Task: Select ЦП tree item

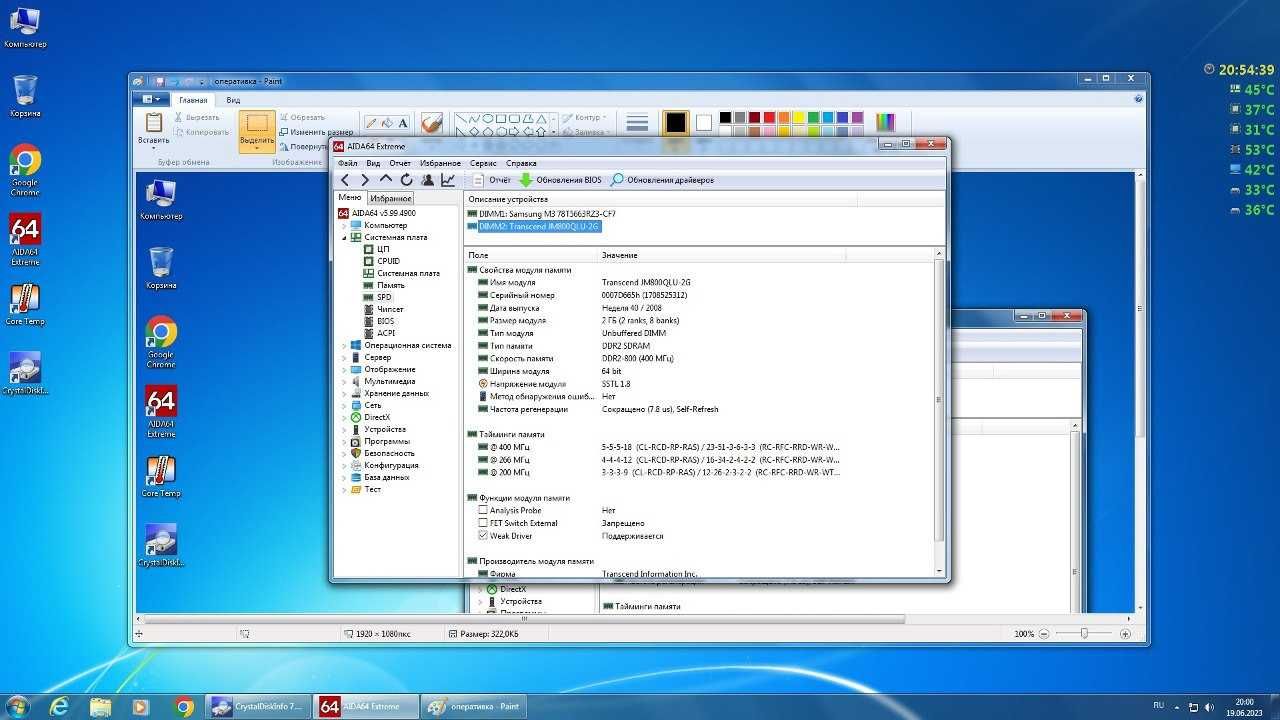Action: click(x=383, y=249)
